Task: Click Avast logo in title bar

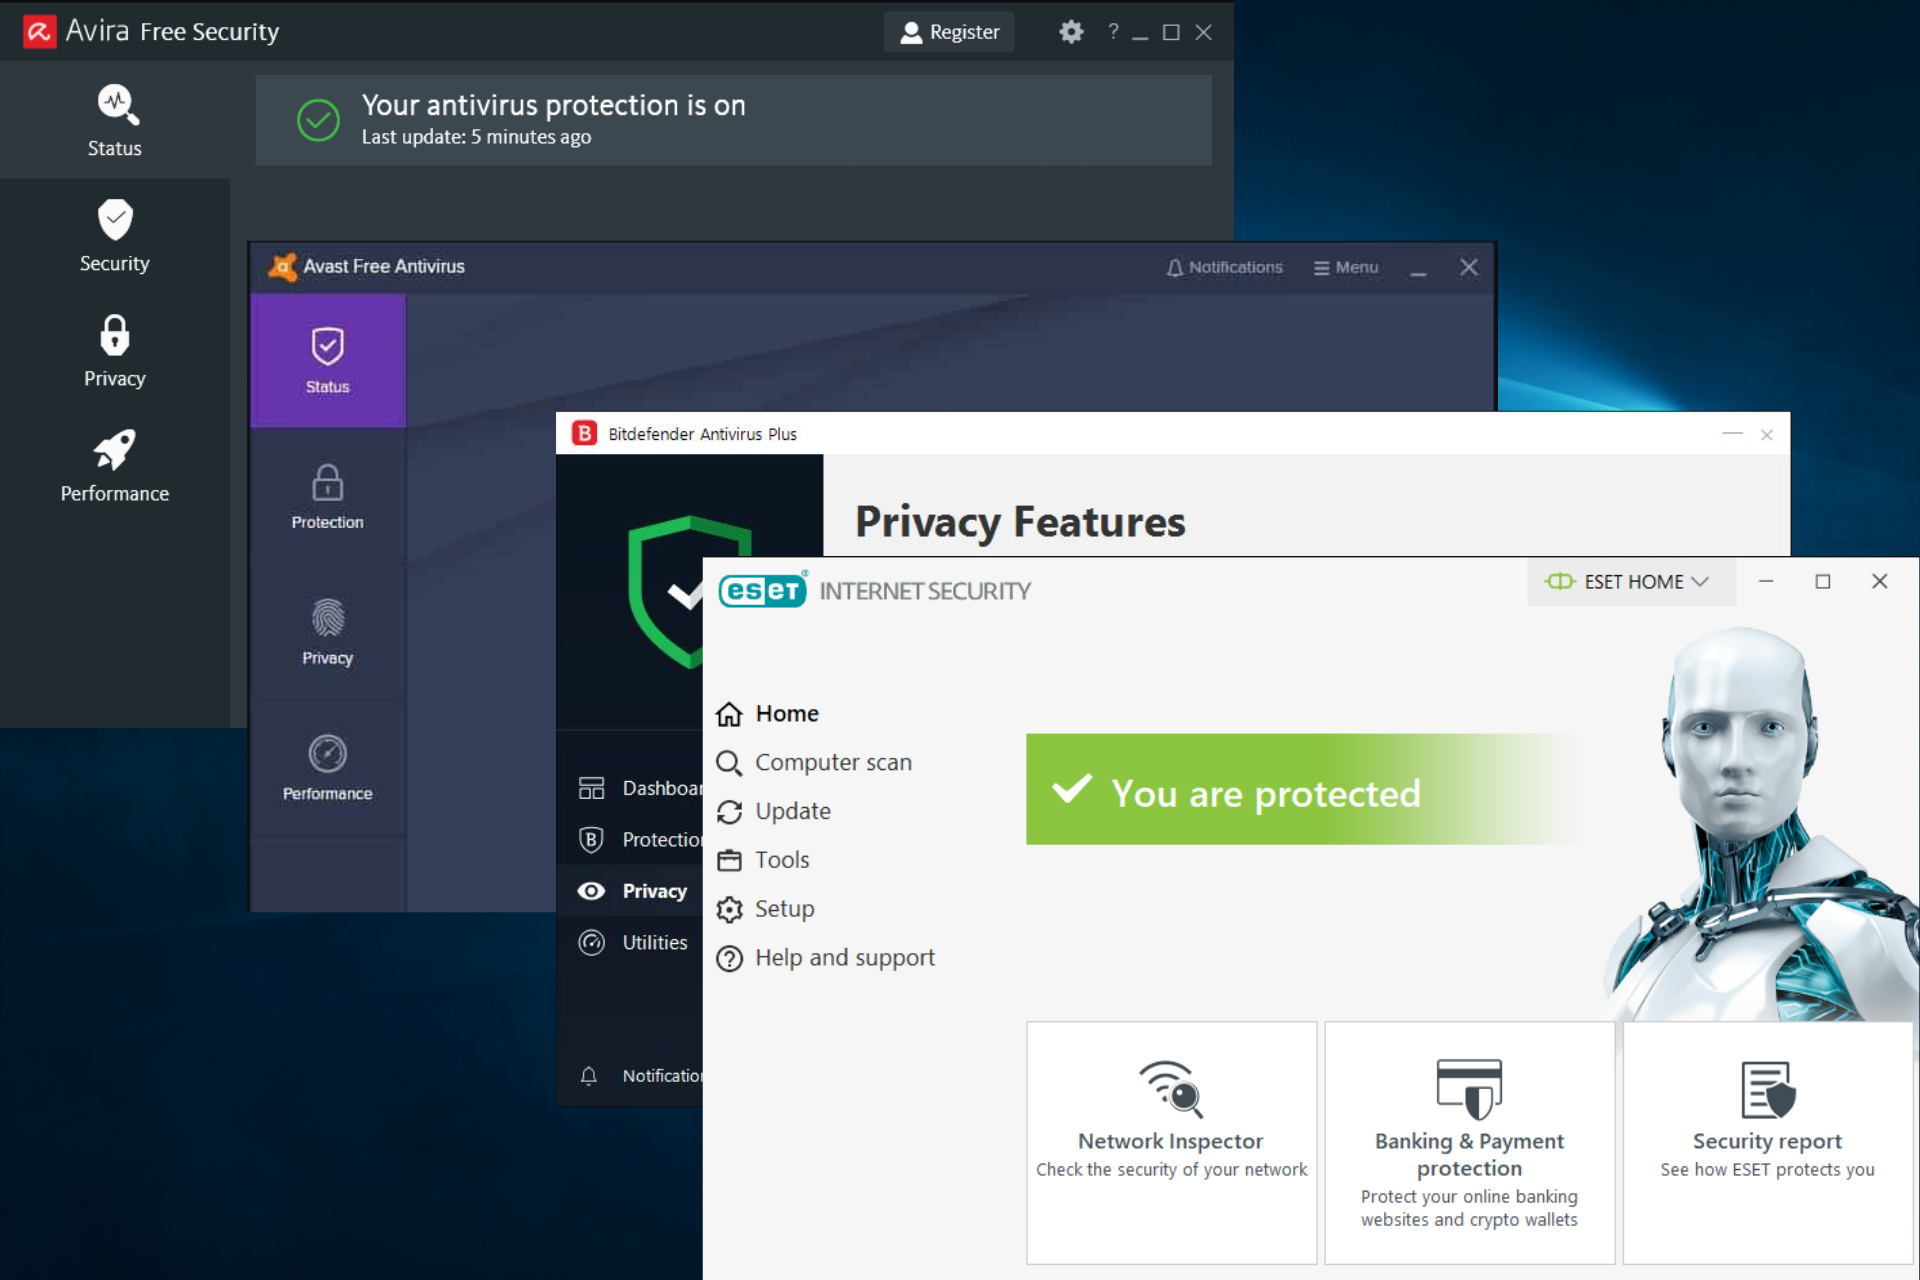Action: click(283, 267)
